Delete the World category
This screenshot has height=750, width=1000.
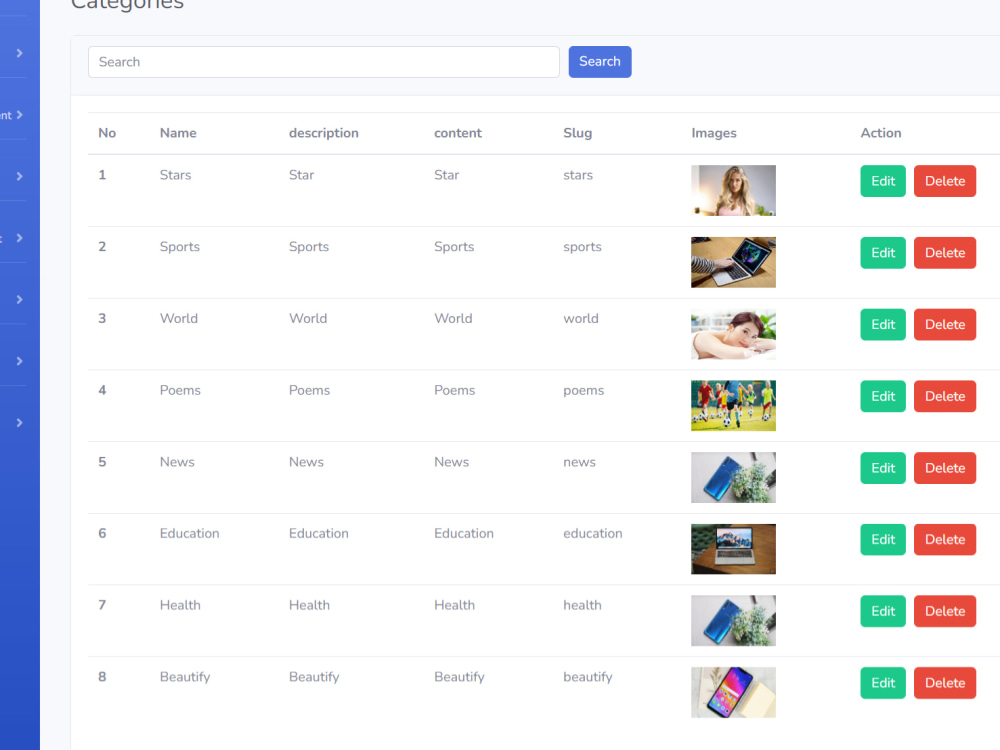tap(945, 325)
